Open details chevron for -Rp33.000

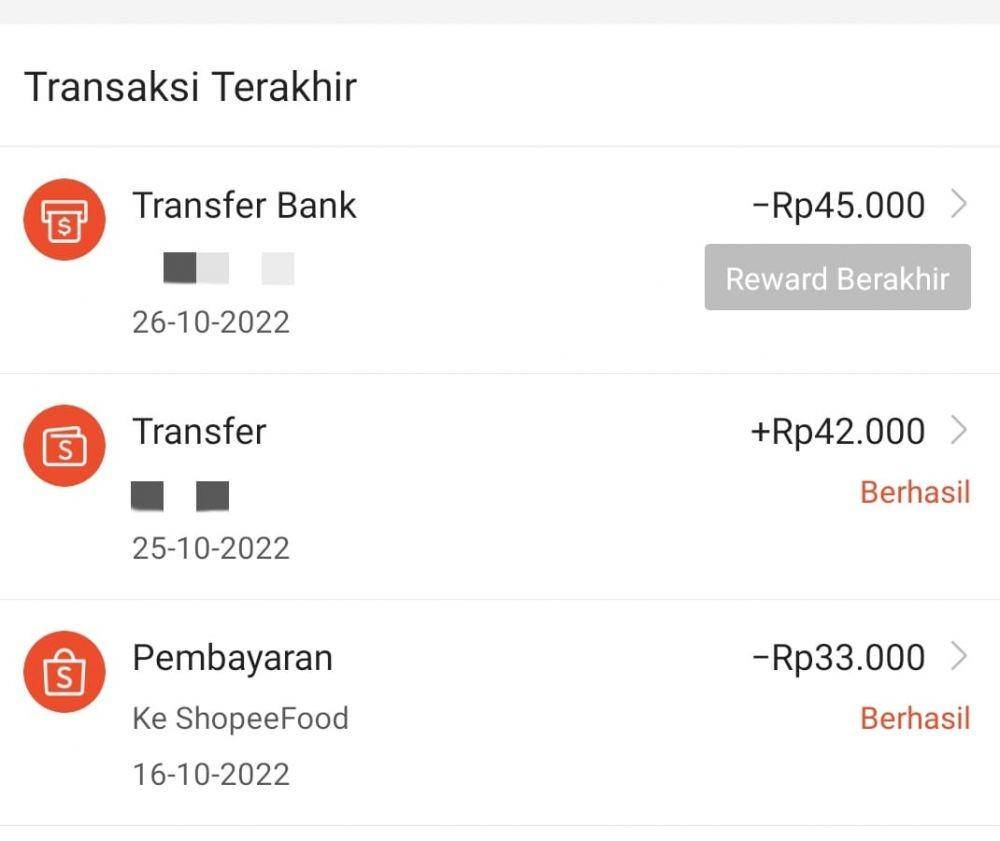click(959, 656)
